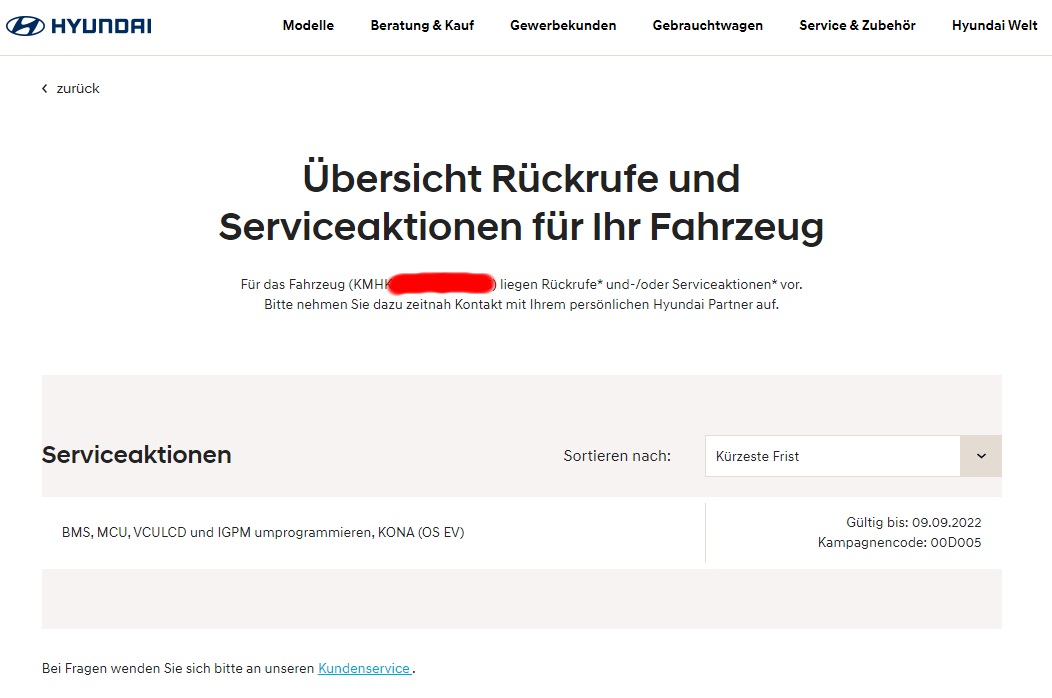1052x698 pixels.
Task: Click the Hyundai Partner contact notice text
Action: [x=521, y=305]
